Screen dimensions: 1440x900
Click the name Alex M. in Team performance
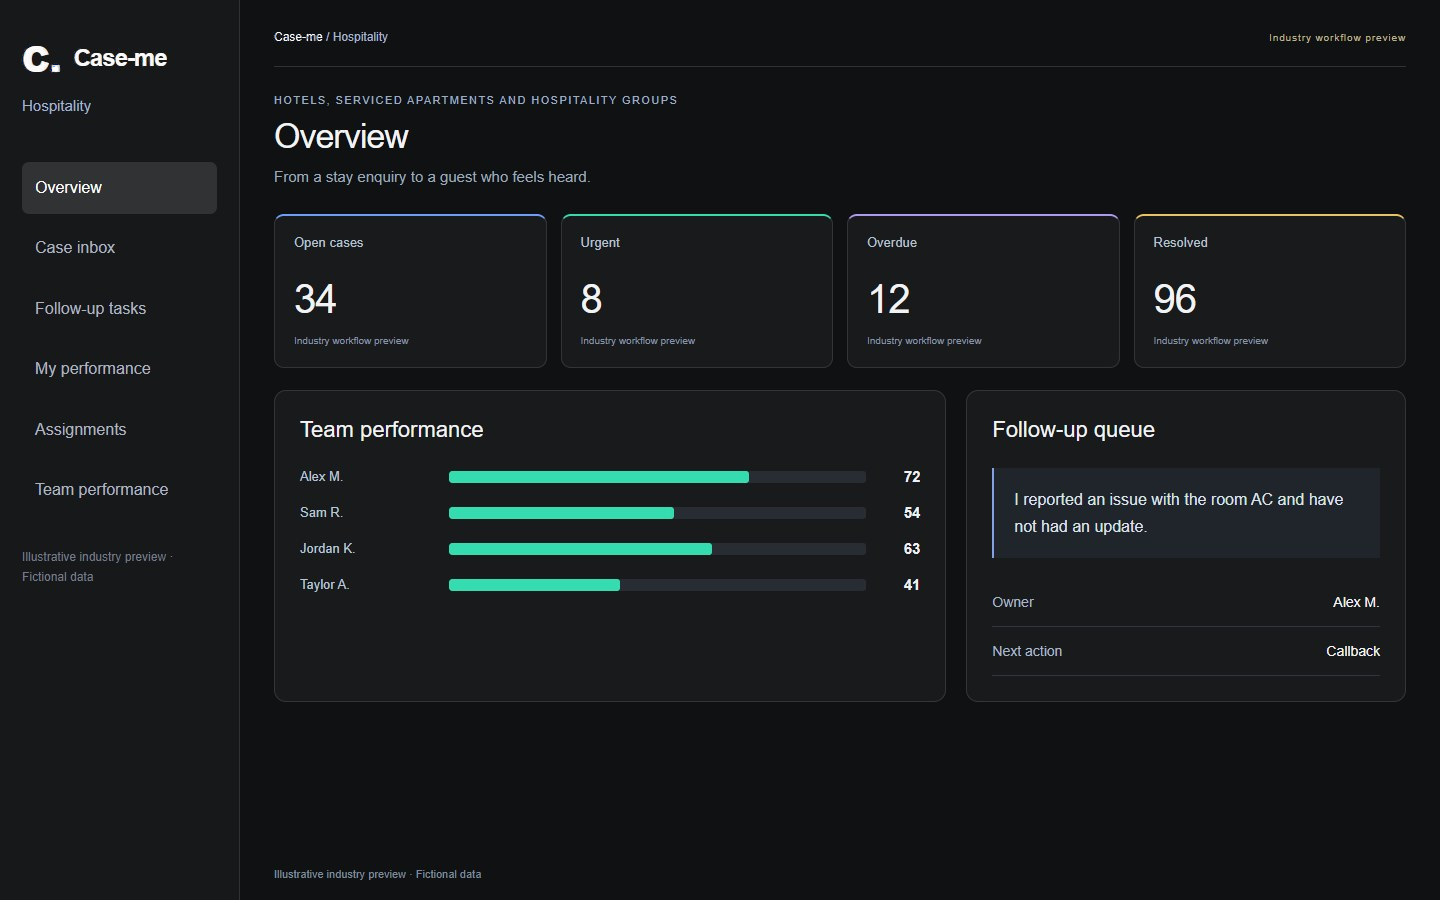coord(321,477)
